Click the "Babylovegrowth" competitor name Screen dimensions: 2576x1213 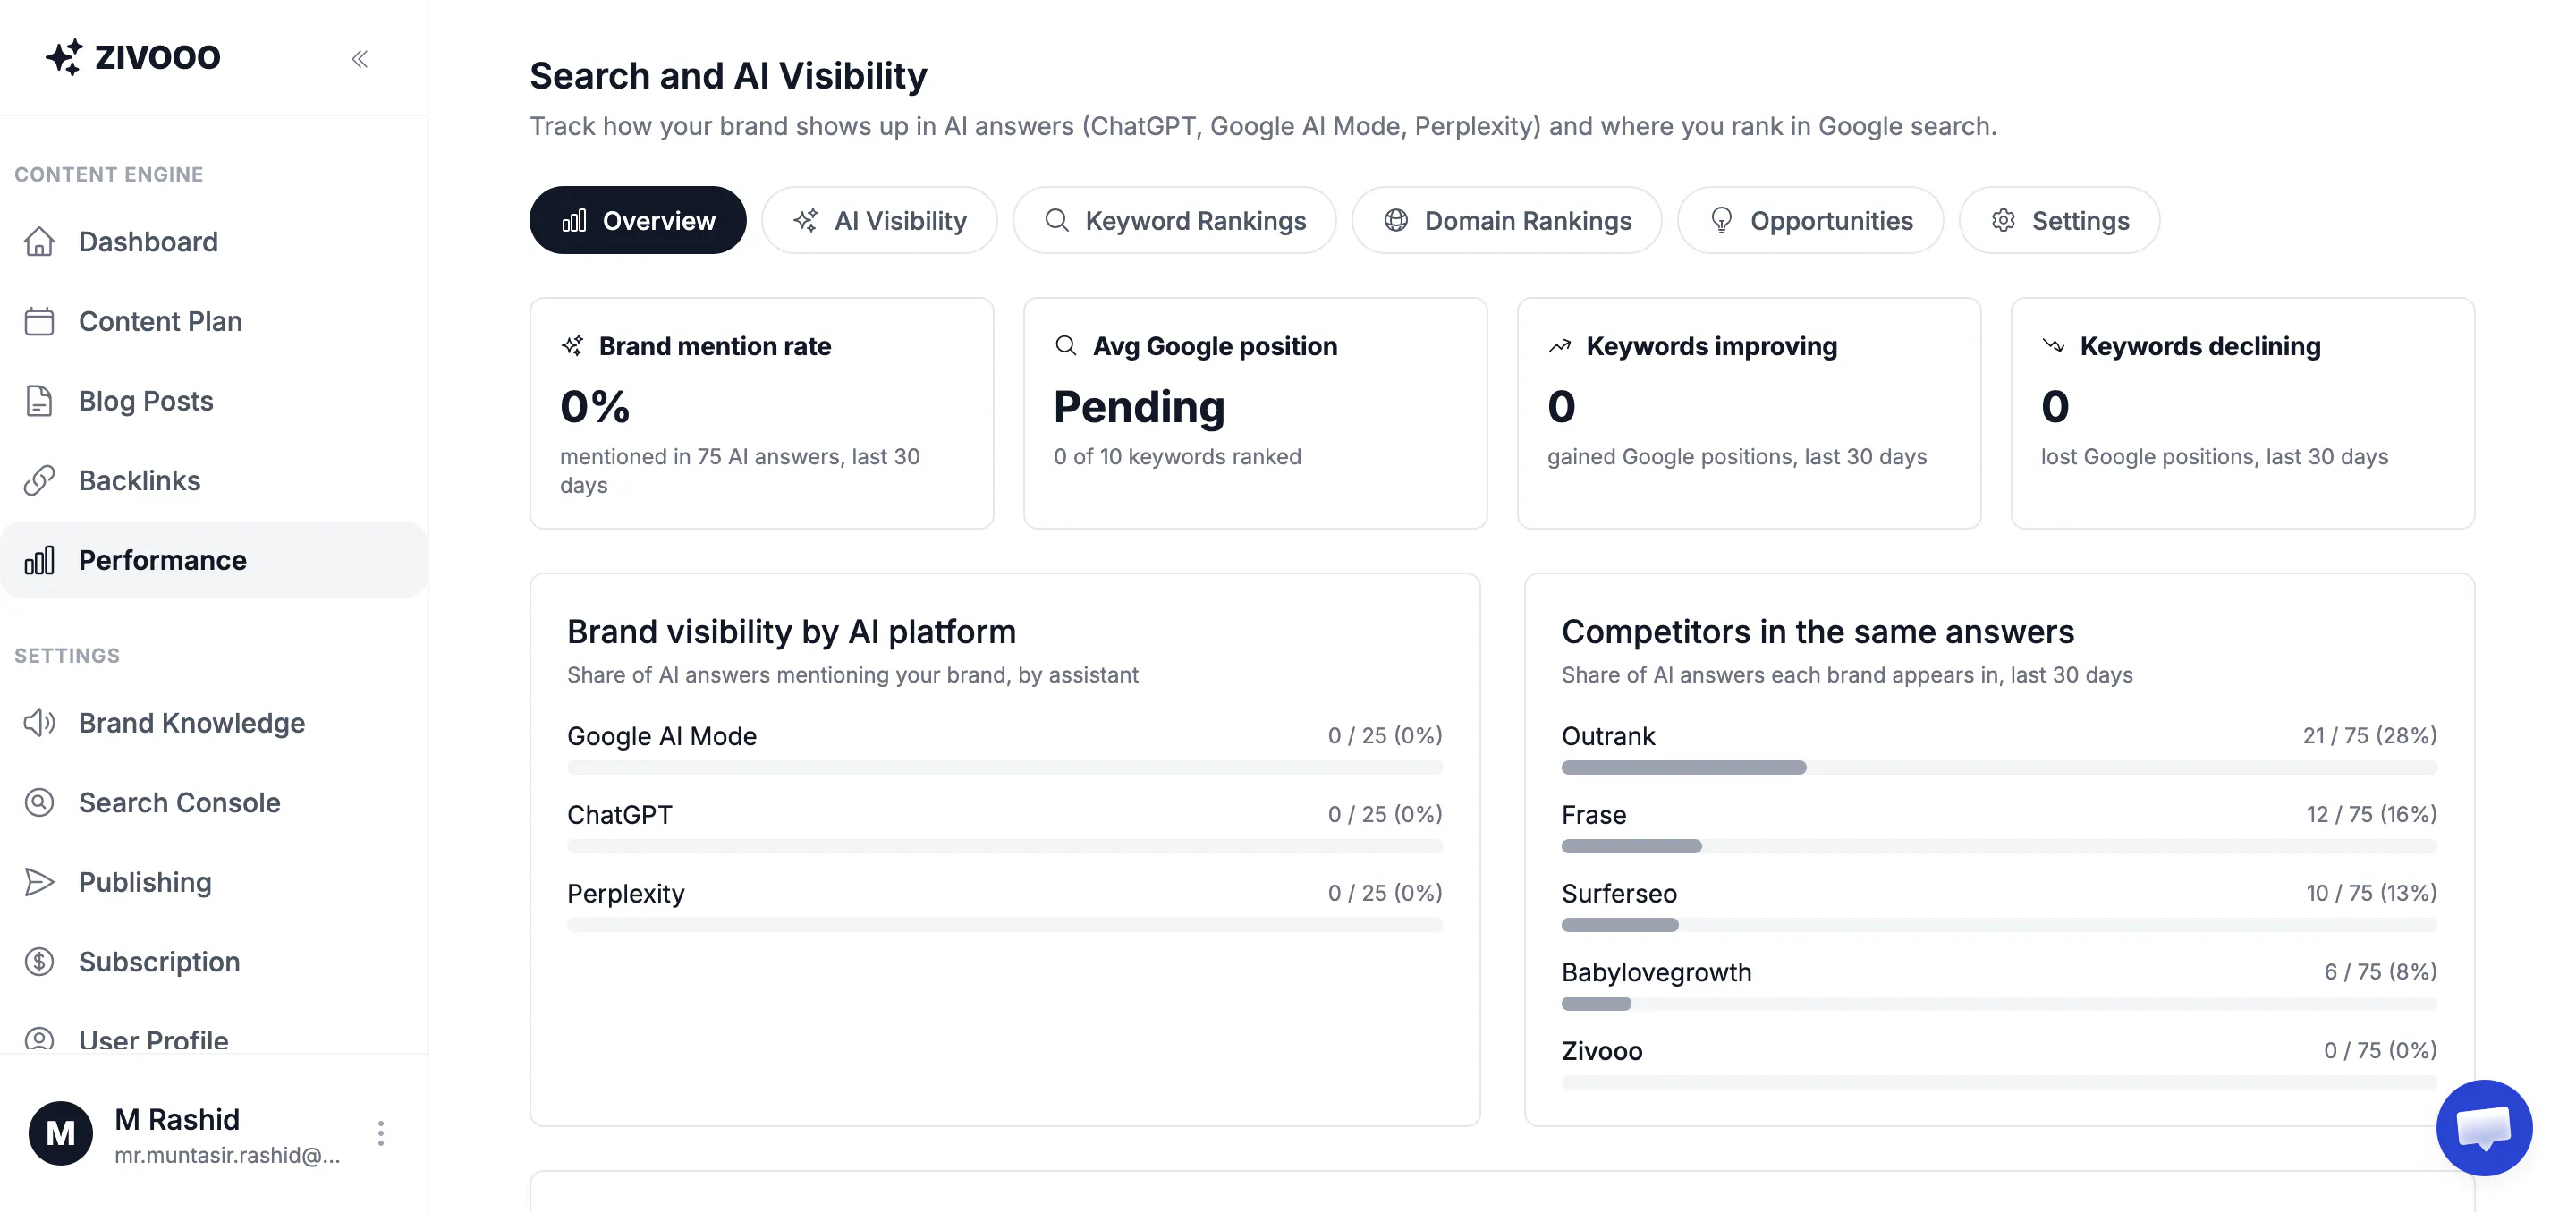pyautogui.click(x=1656, y=972)
